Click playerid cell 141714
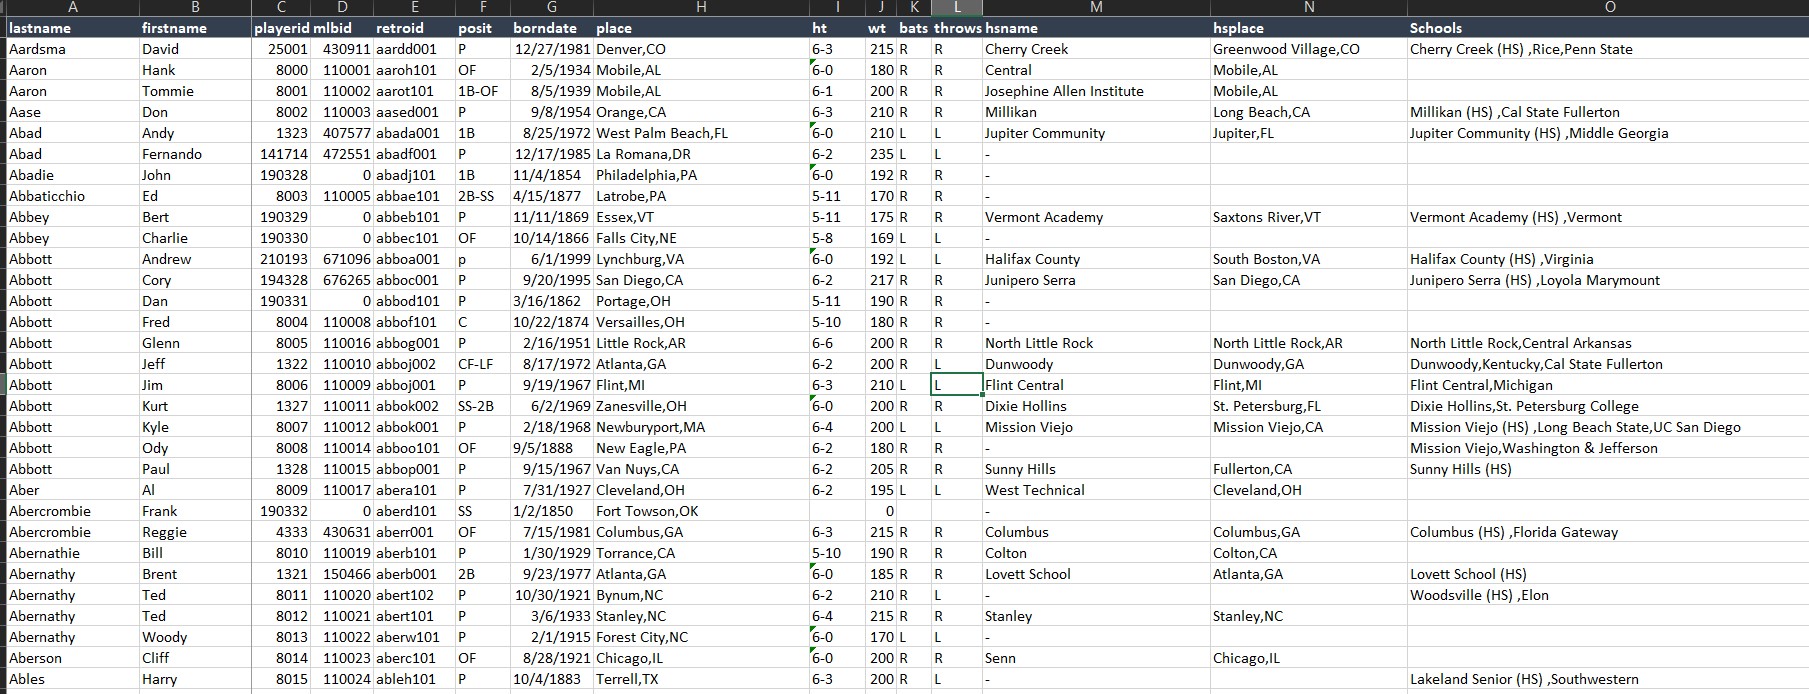 [x=284, y=154]
